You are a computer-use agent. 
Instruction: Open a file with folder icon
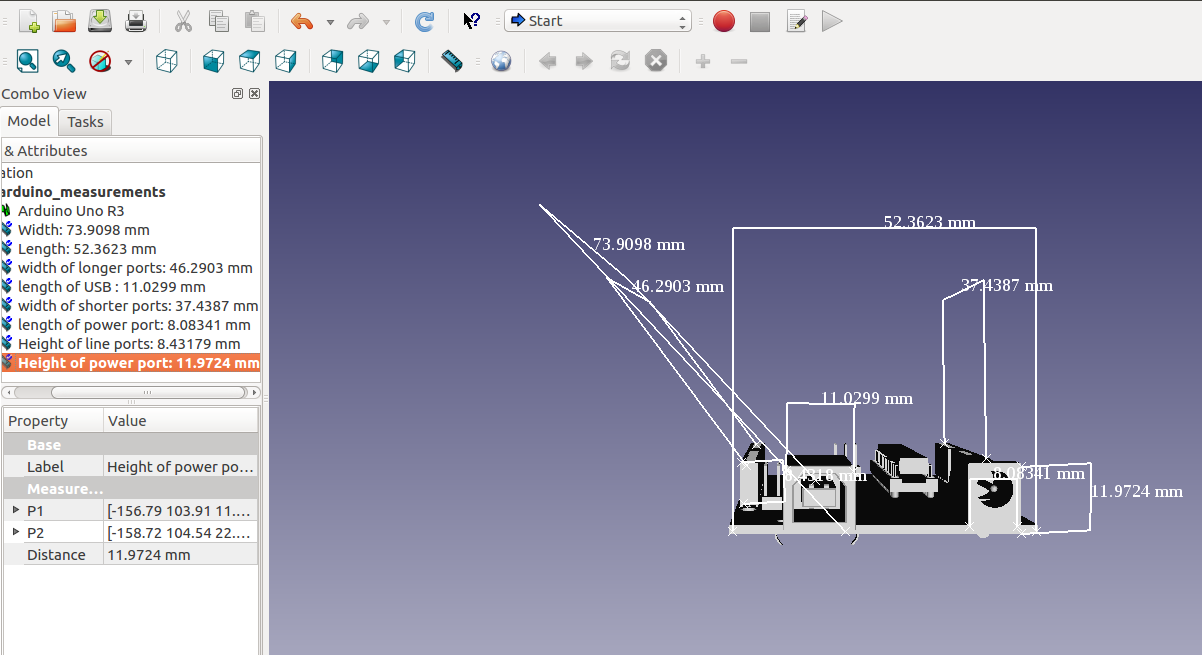[64, 20]
